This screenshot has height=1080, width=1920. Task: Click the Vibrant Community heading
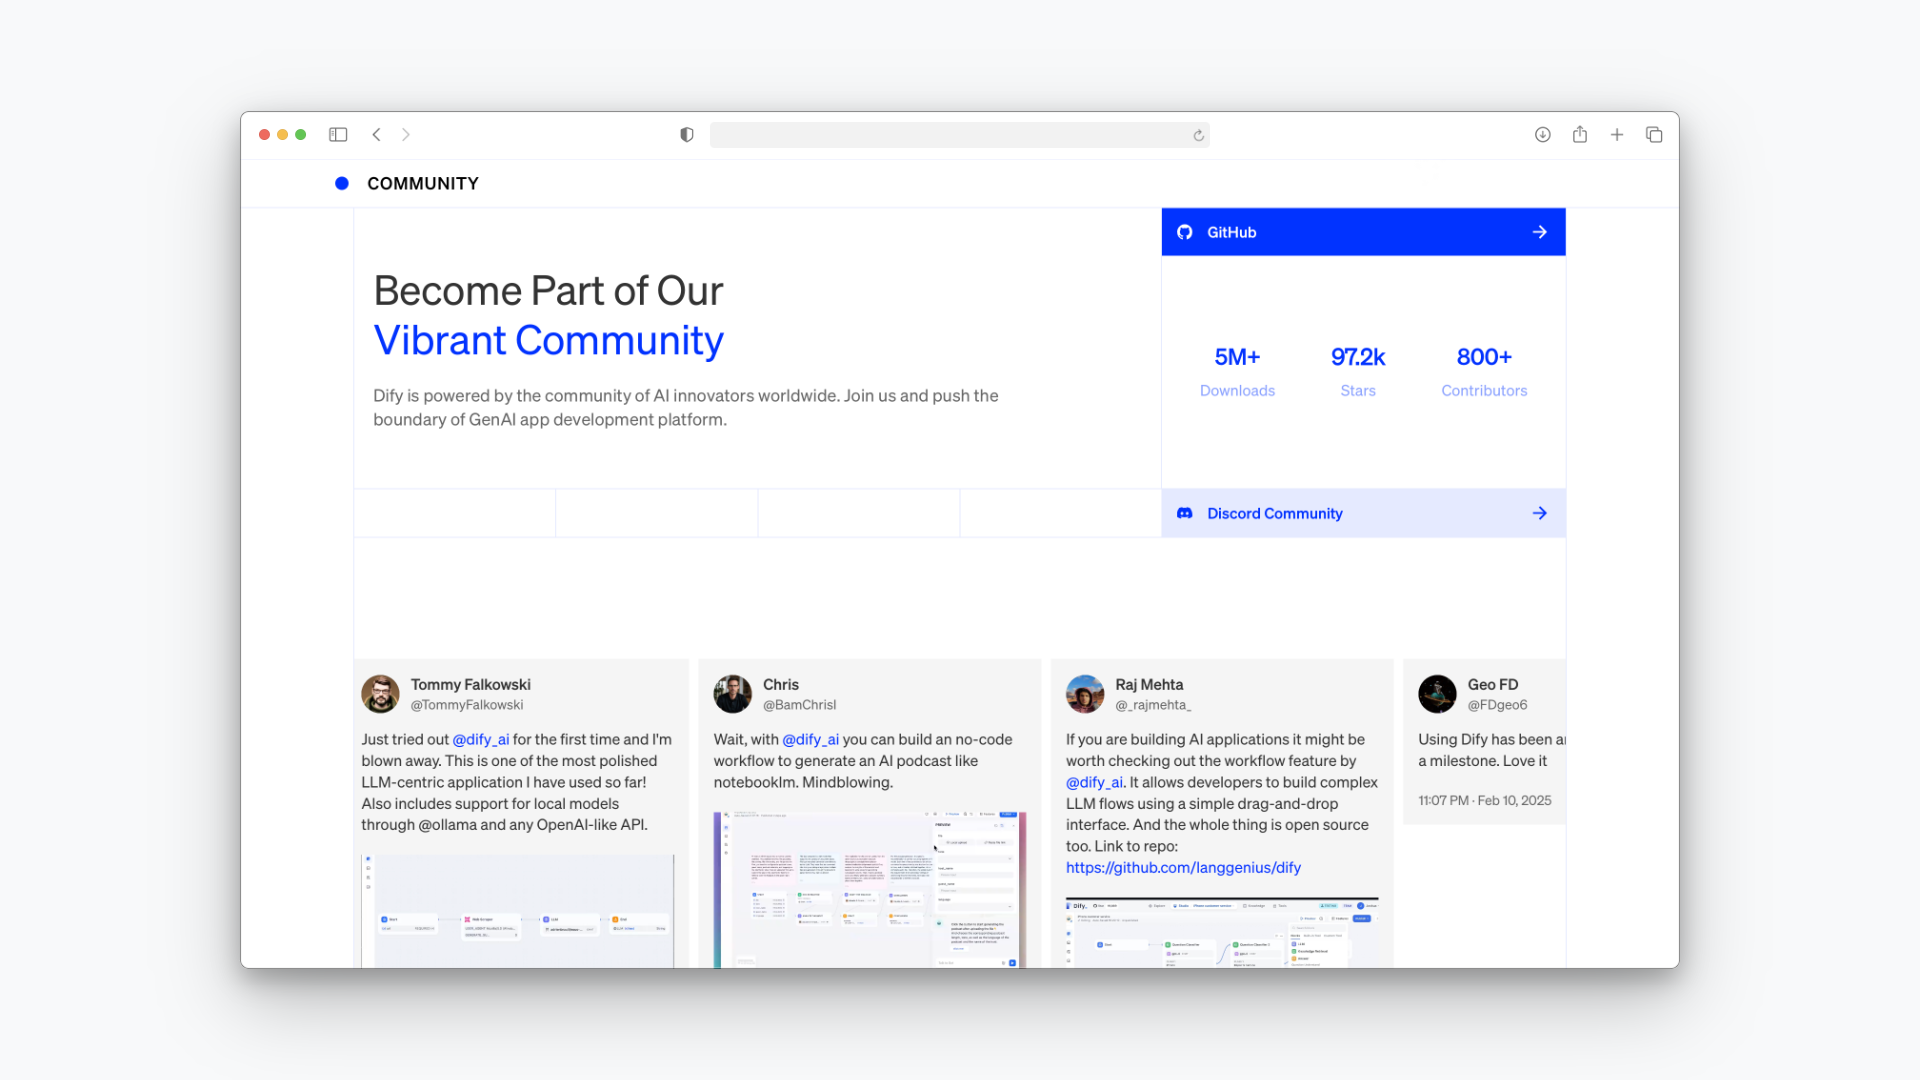tap(548, 341)
